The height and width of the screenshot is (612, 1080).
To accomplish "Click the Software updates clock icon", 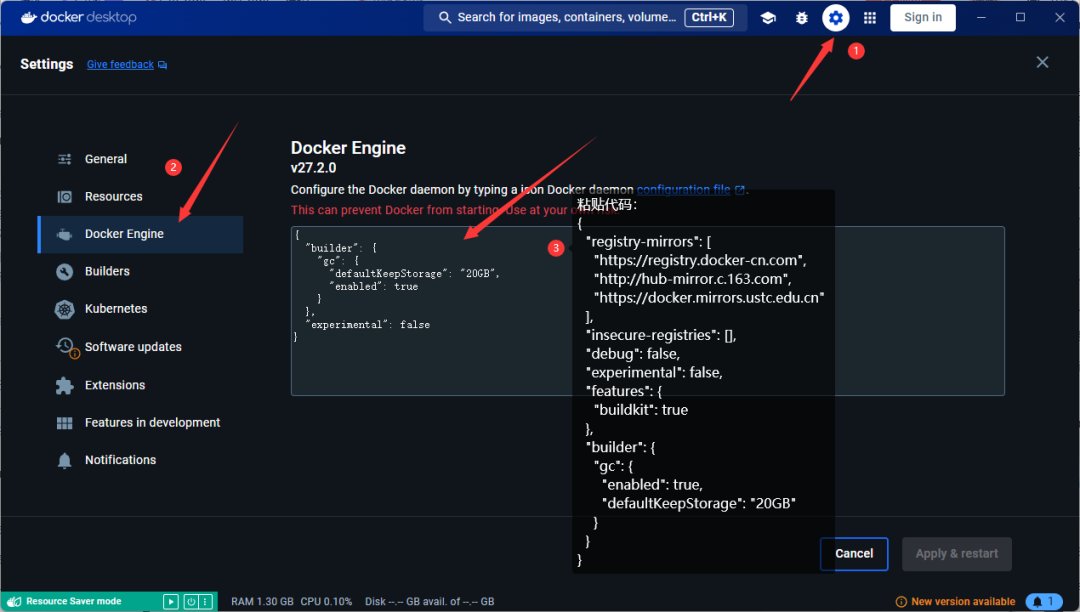I will 67,348.
